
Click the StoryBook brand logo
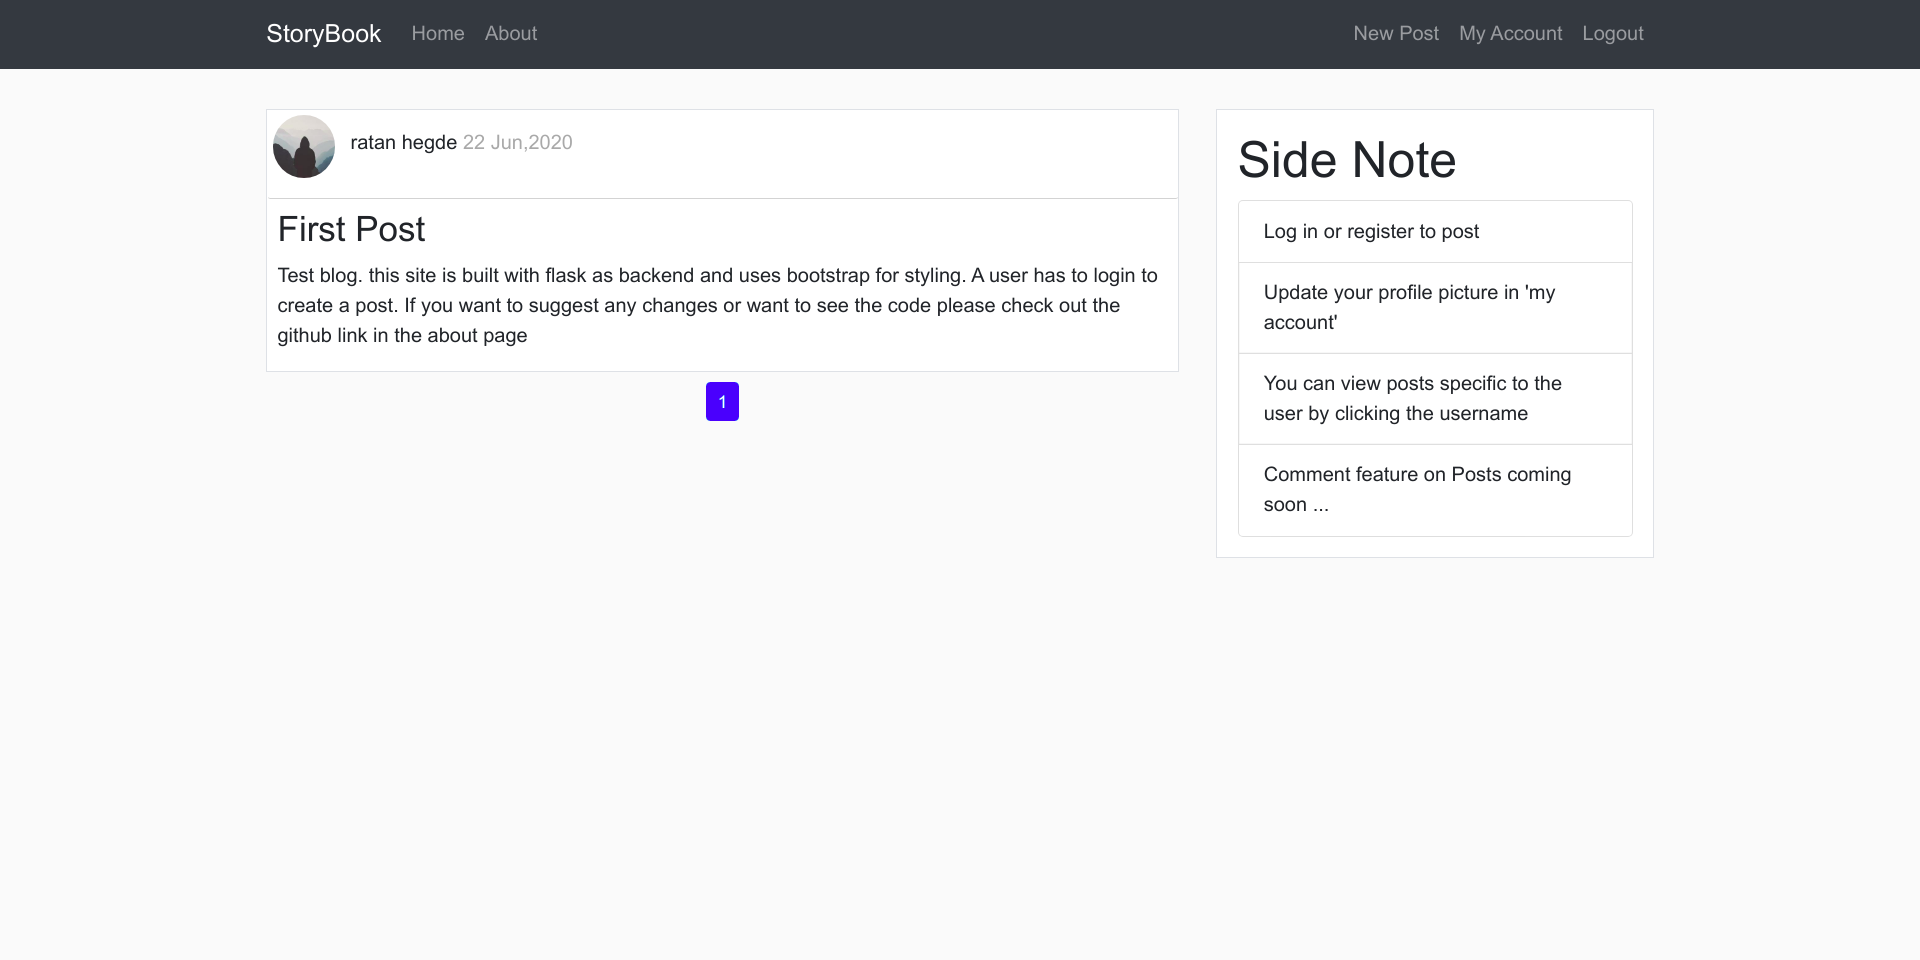[322, 33]
